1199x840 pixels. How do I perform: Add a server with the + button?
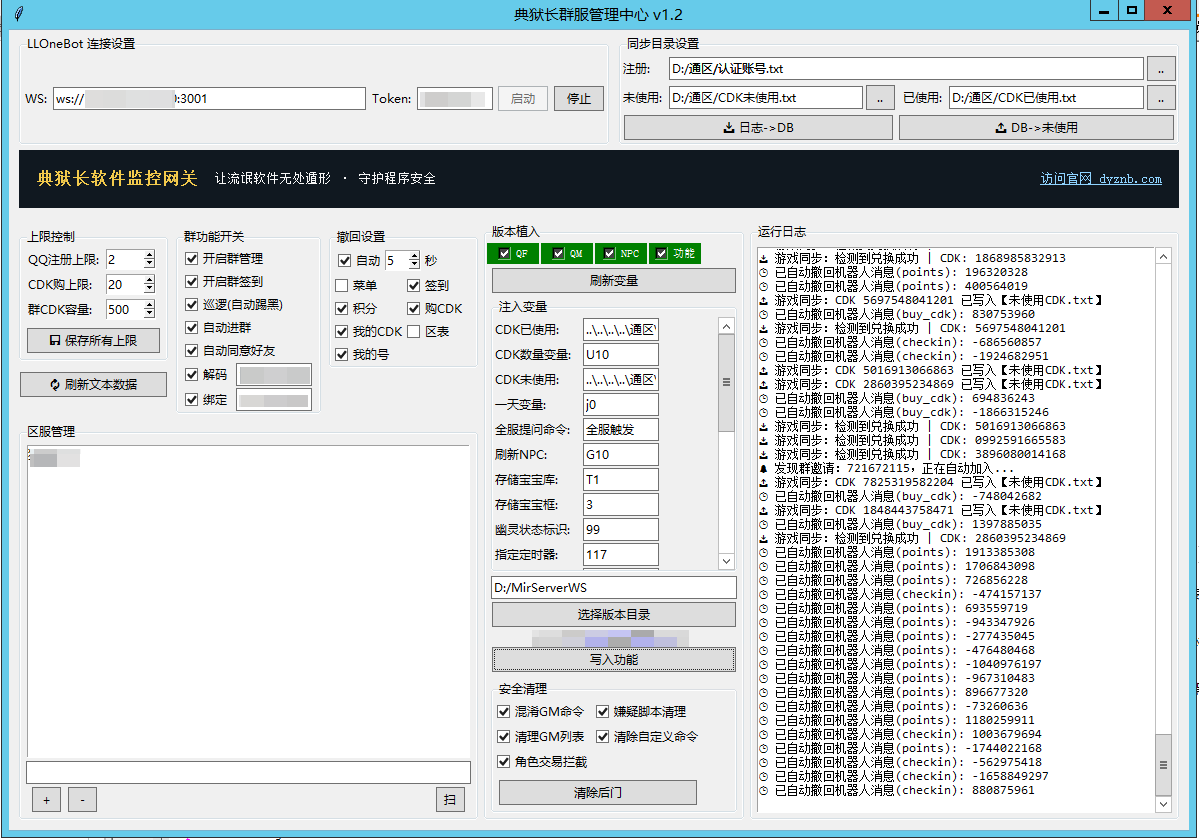tap(47, 799)
